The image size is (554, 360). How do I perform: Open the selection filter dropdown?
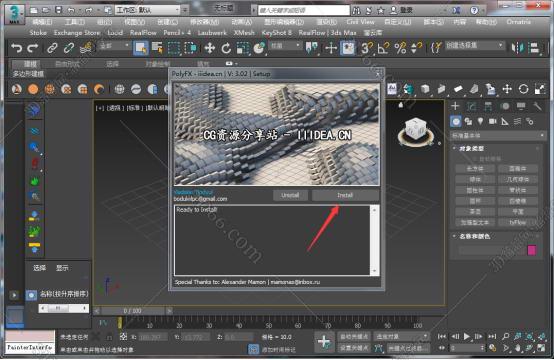[114, 46]
